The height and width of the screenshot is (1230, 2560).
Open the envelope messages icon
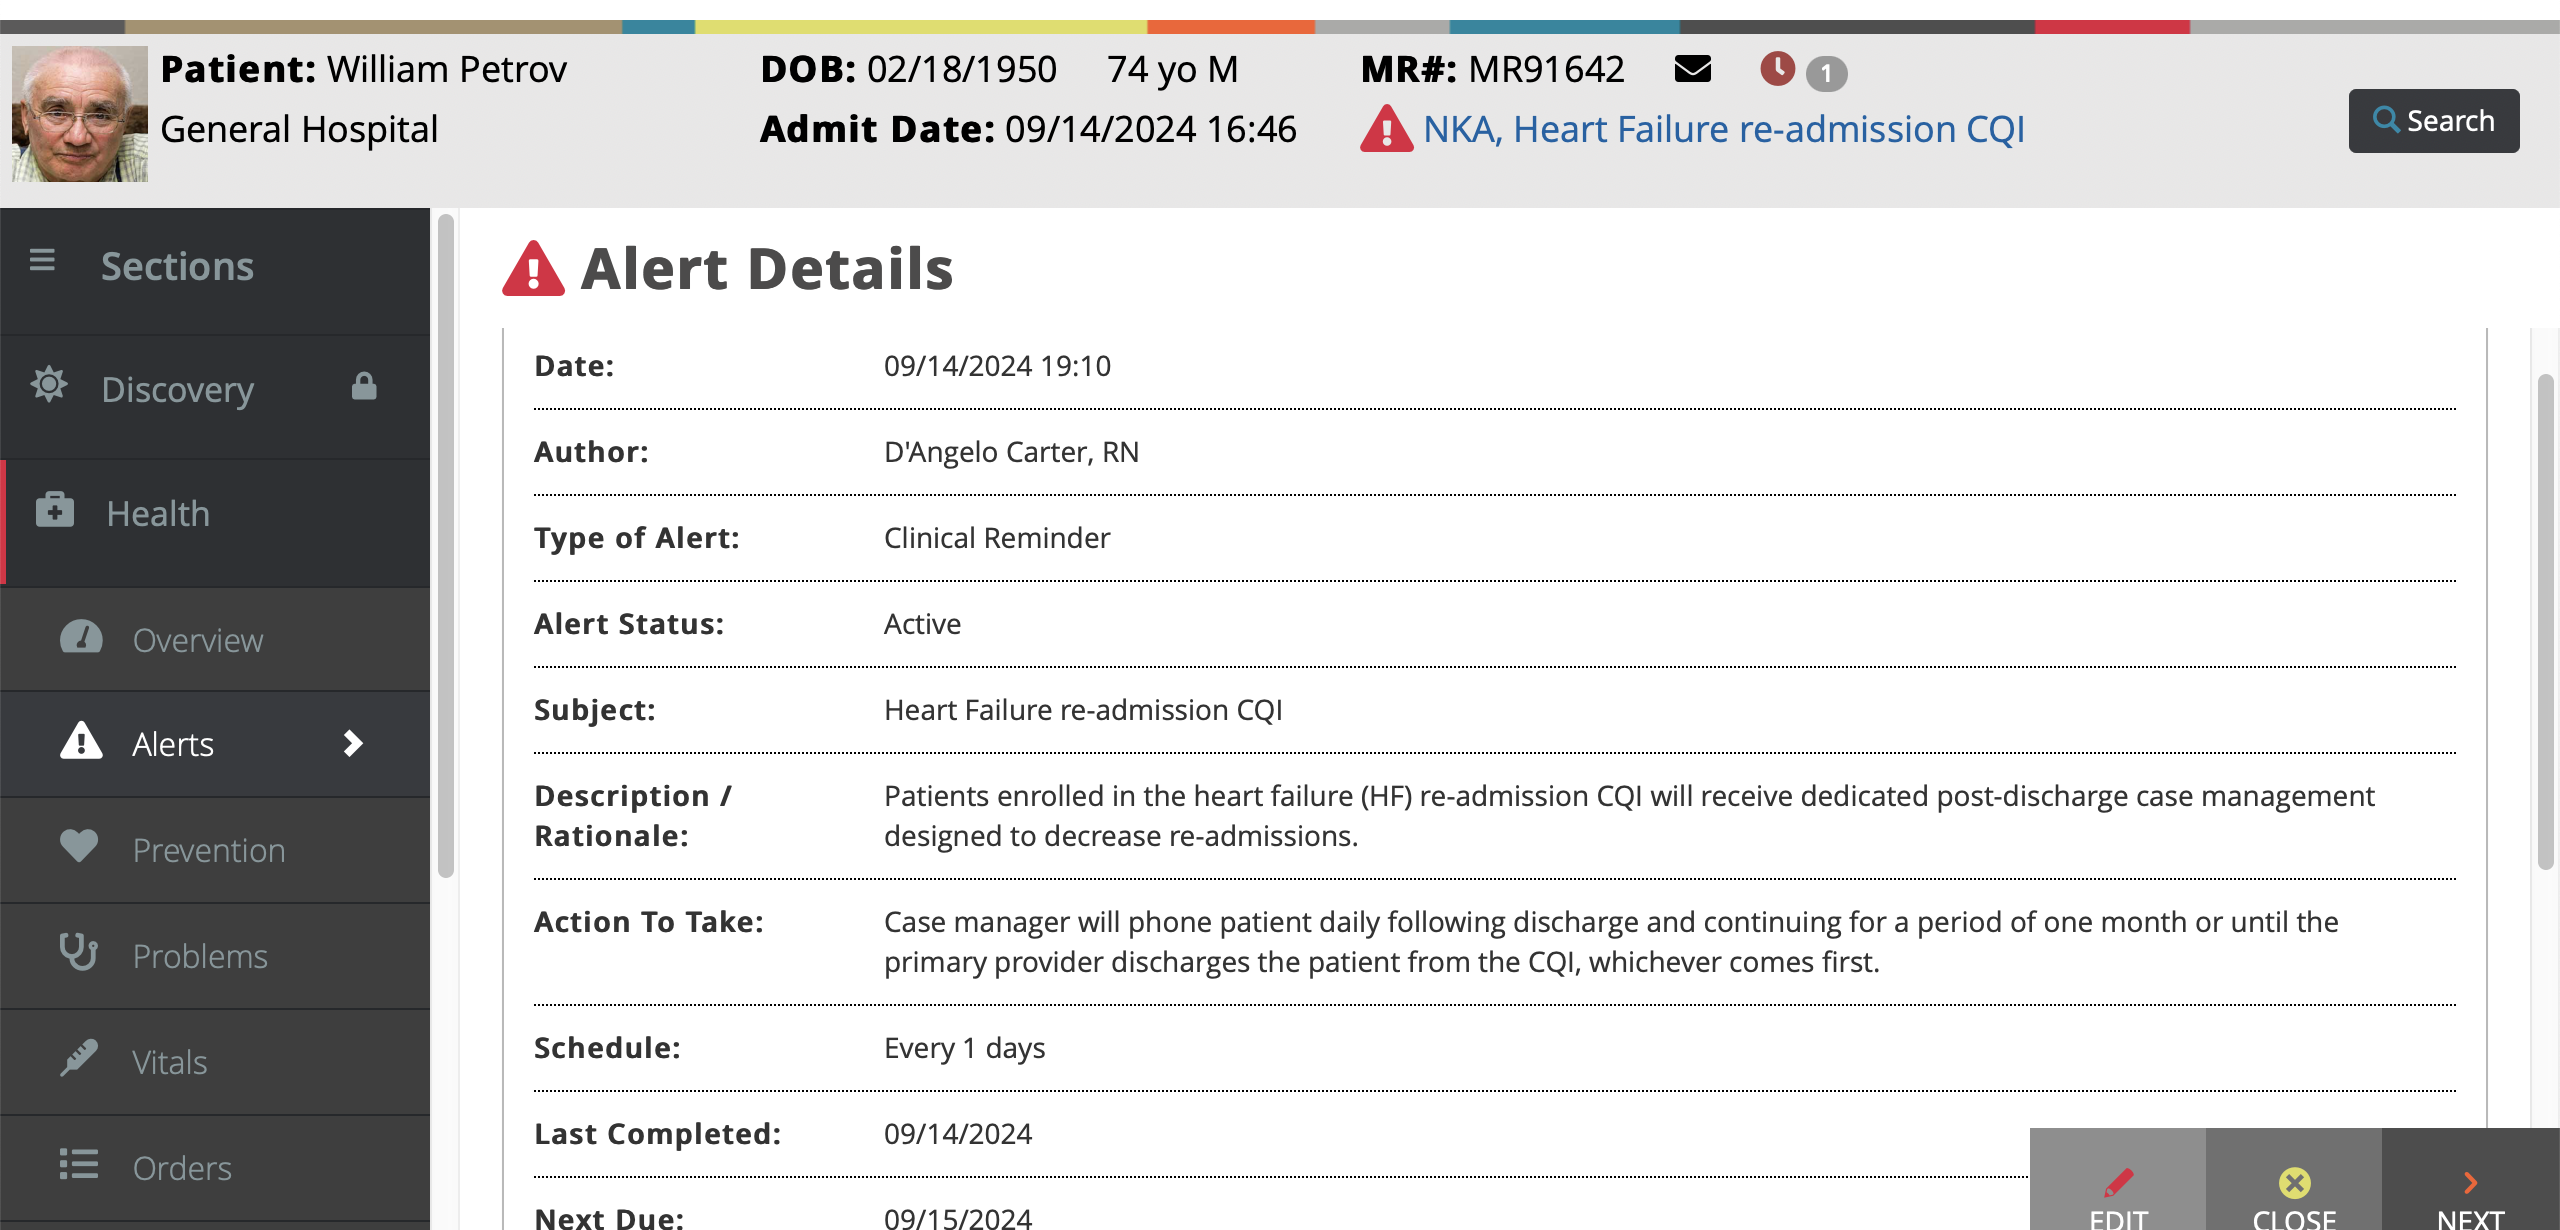[1692, 69]
